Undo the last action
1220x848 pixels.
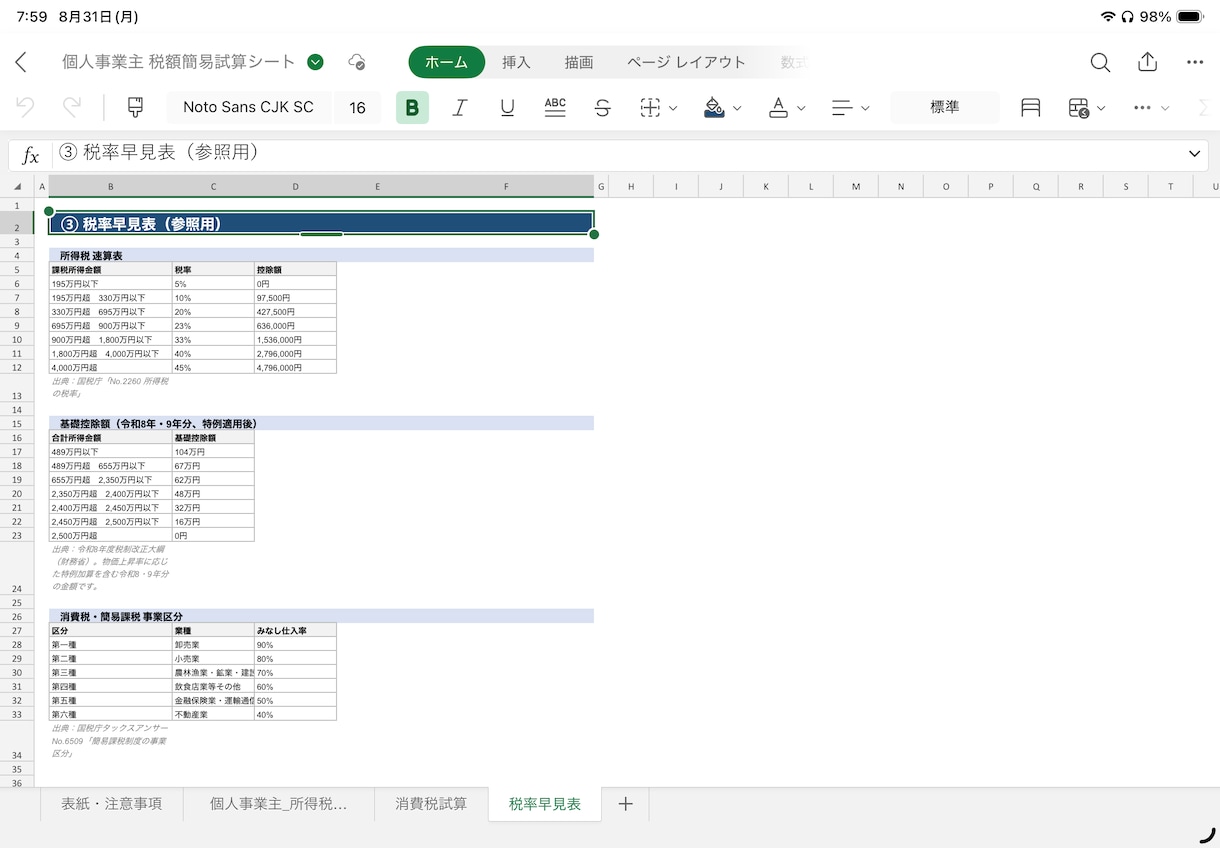[x=25, y=107]
